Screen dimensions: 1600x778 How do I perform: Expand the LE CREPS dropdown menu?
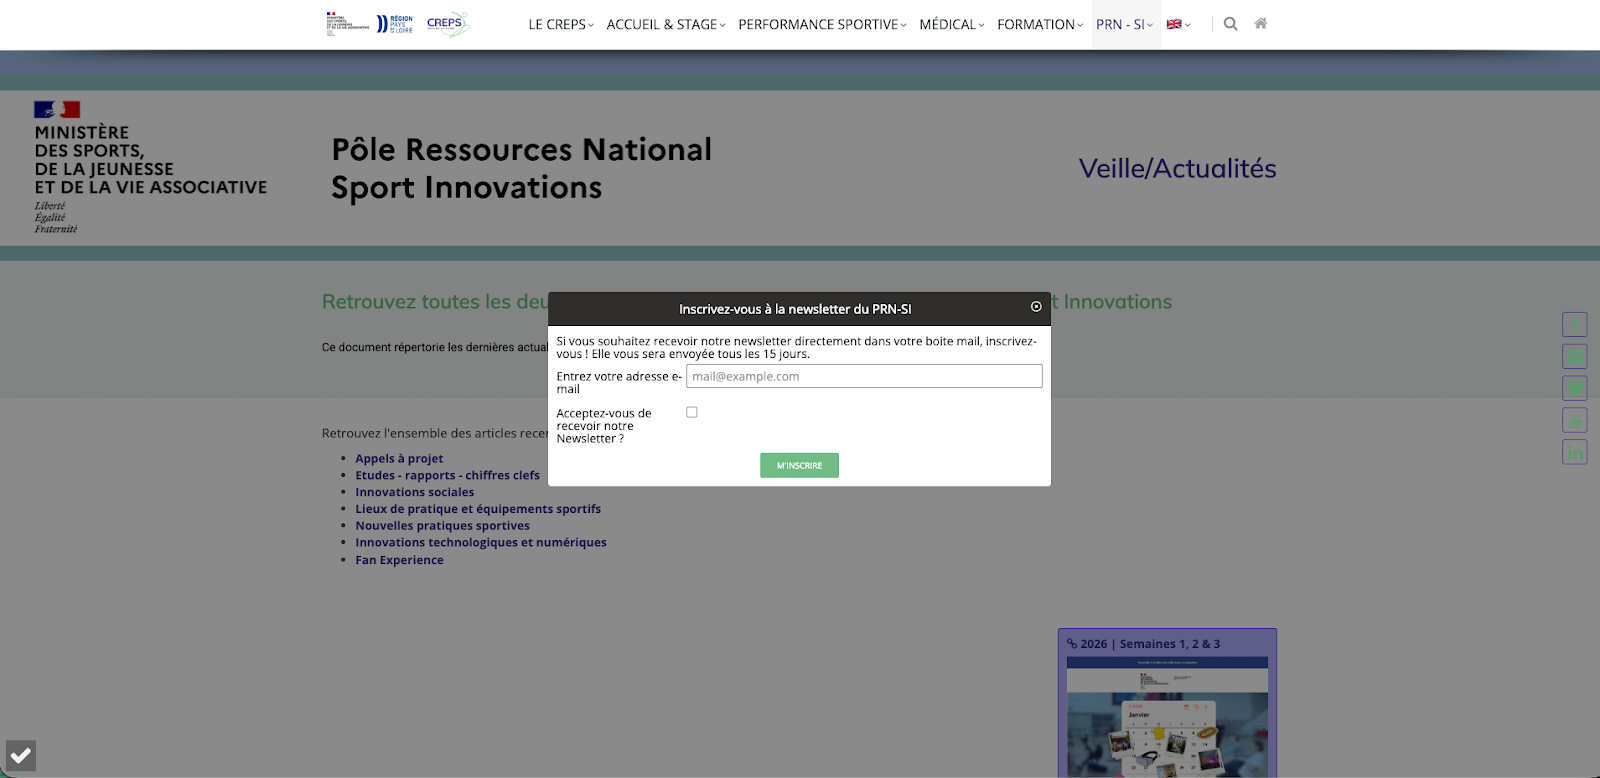point(560,25)
